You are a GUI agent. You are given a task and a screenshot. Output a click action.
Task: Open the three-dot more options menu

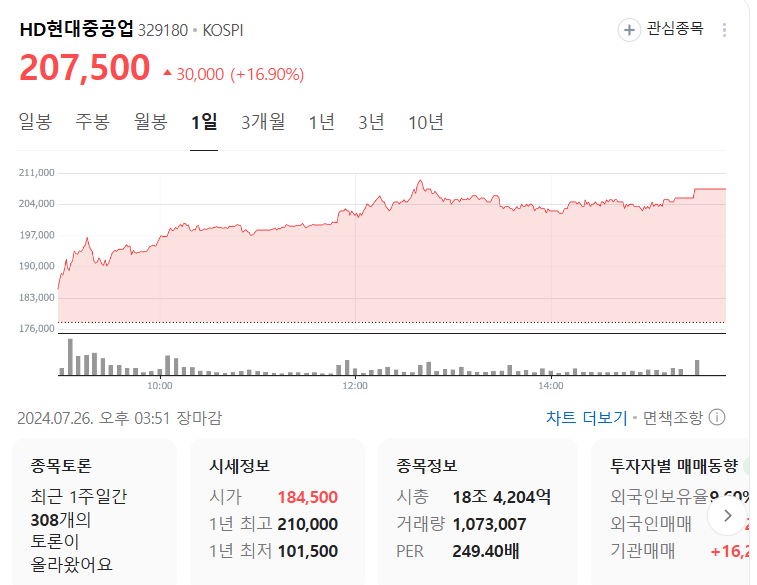pos(724,30)
